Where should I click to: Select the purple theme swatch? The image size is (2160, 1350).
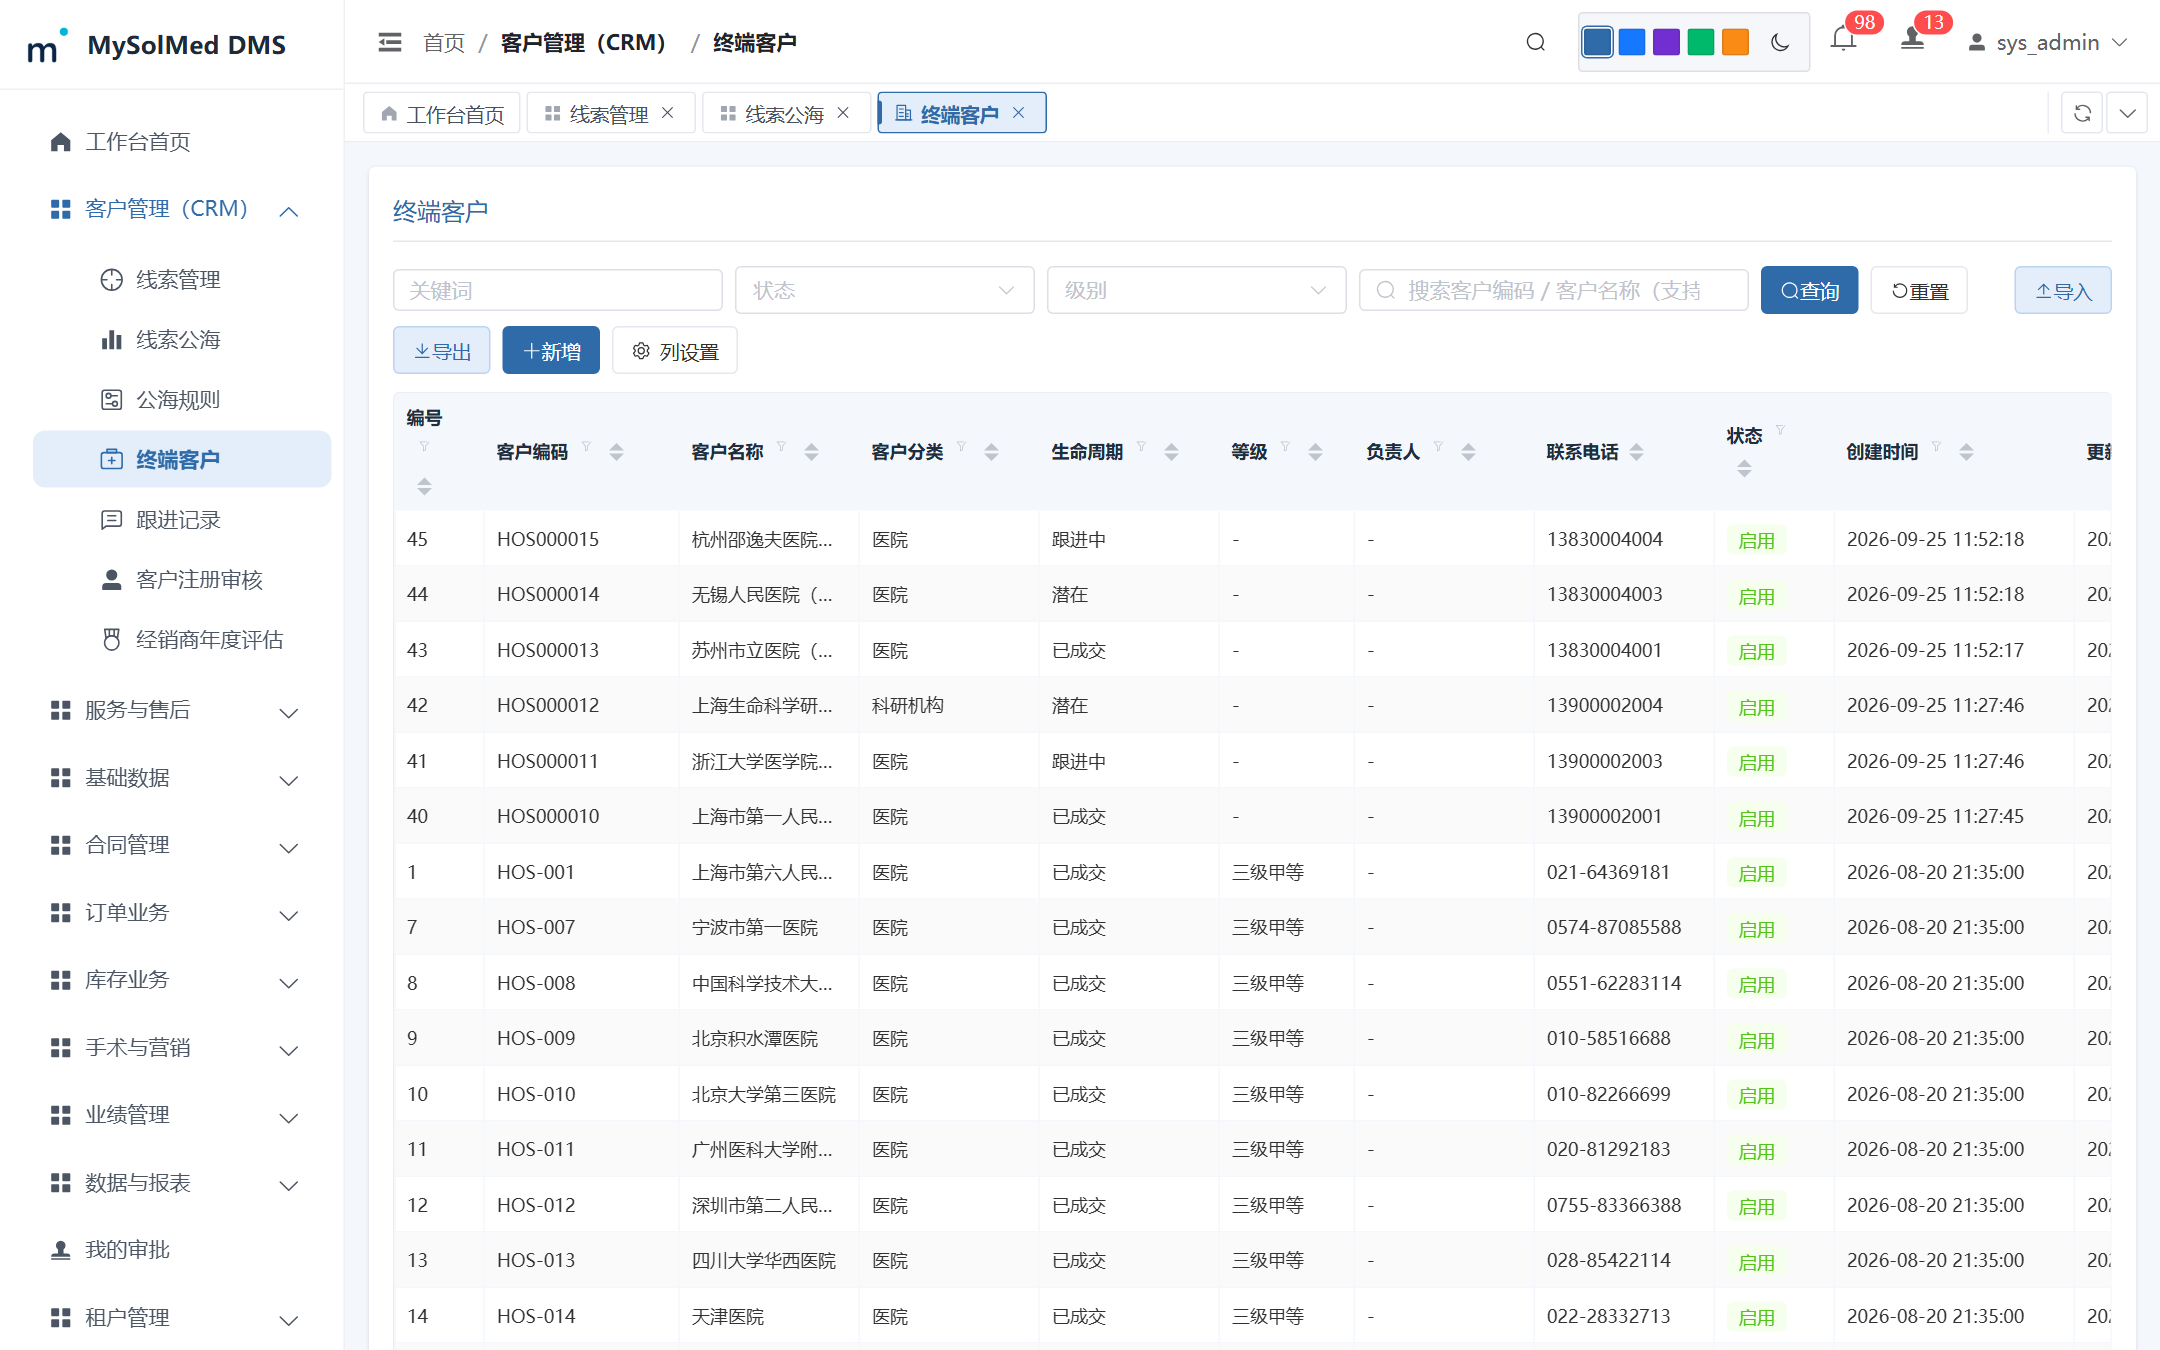[x=1666, y=42]
